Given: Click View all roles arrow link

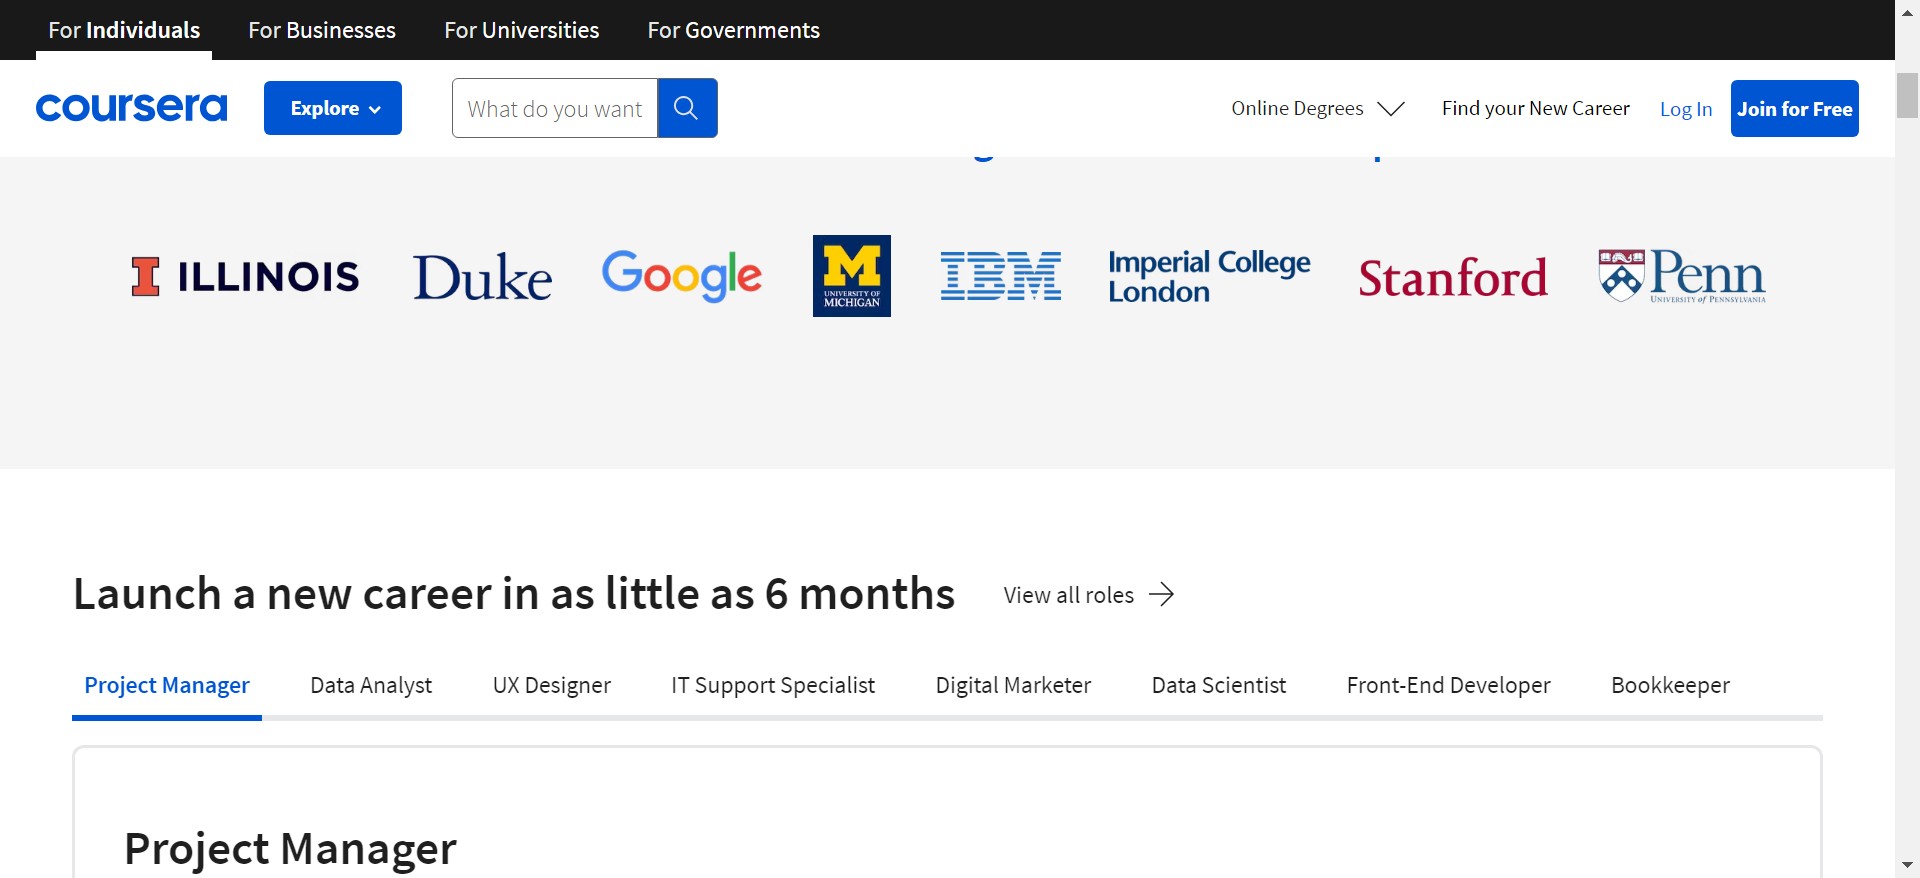Looking at the screenshot, I should pos(1088,595).
